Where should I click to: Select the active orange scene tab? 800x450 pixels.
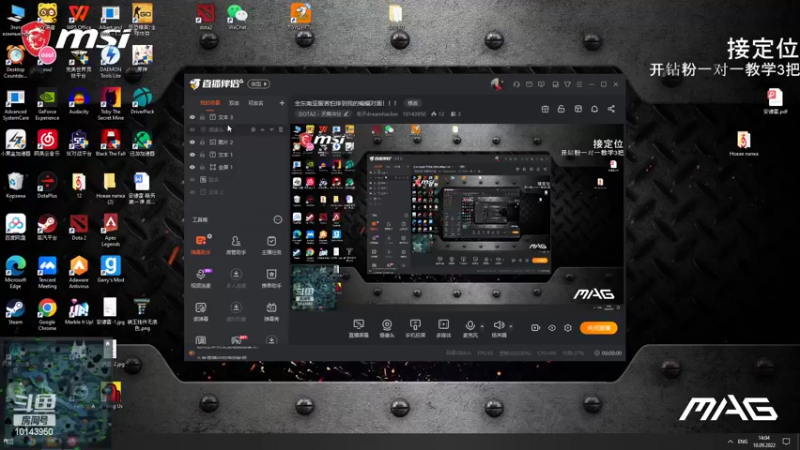(210, 103)
